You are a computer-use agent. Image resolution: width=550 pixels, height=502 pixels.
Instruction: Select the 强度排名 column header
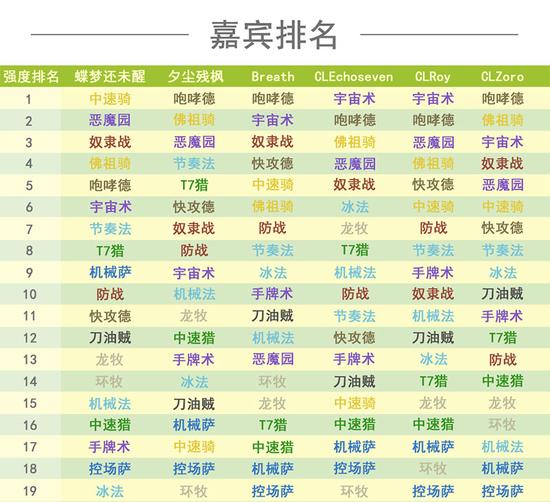[x=31, y=76]
